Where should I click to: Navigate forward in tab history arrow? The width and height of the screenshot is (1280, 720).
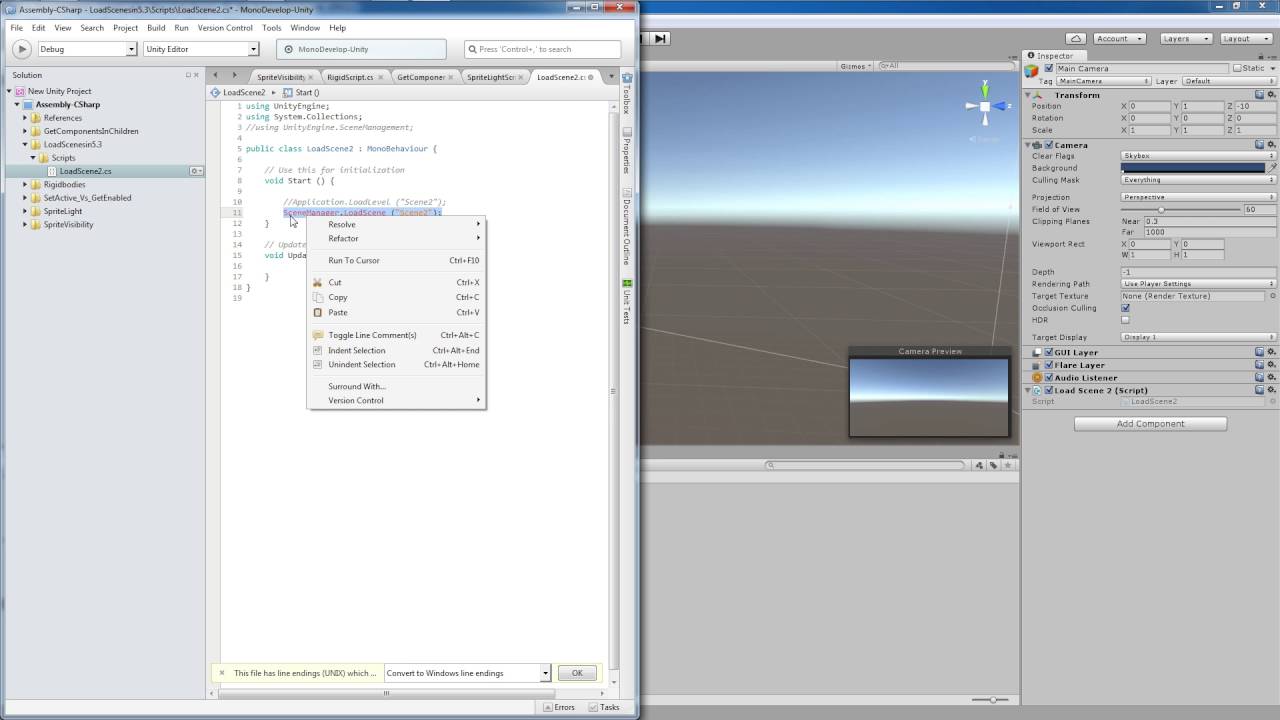[234, 76]
